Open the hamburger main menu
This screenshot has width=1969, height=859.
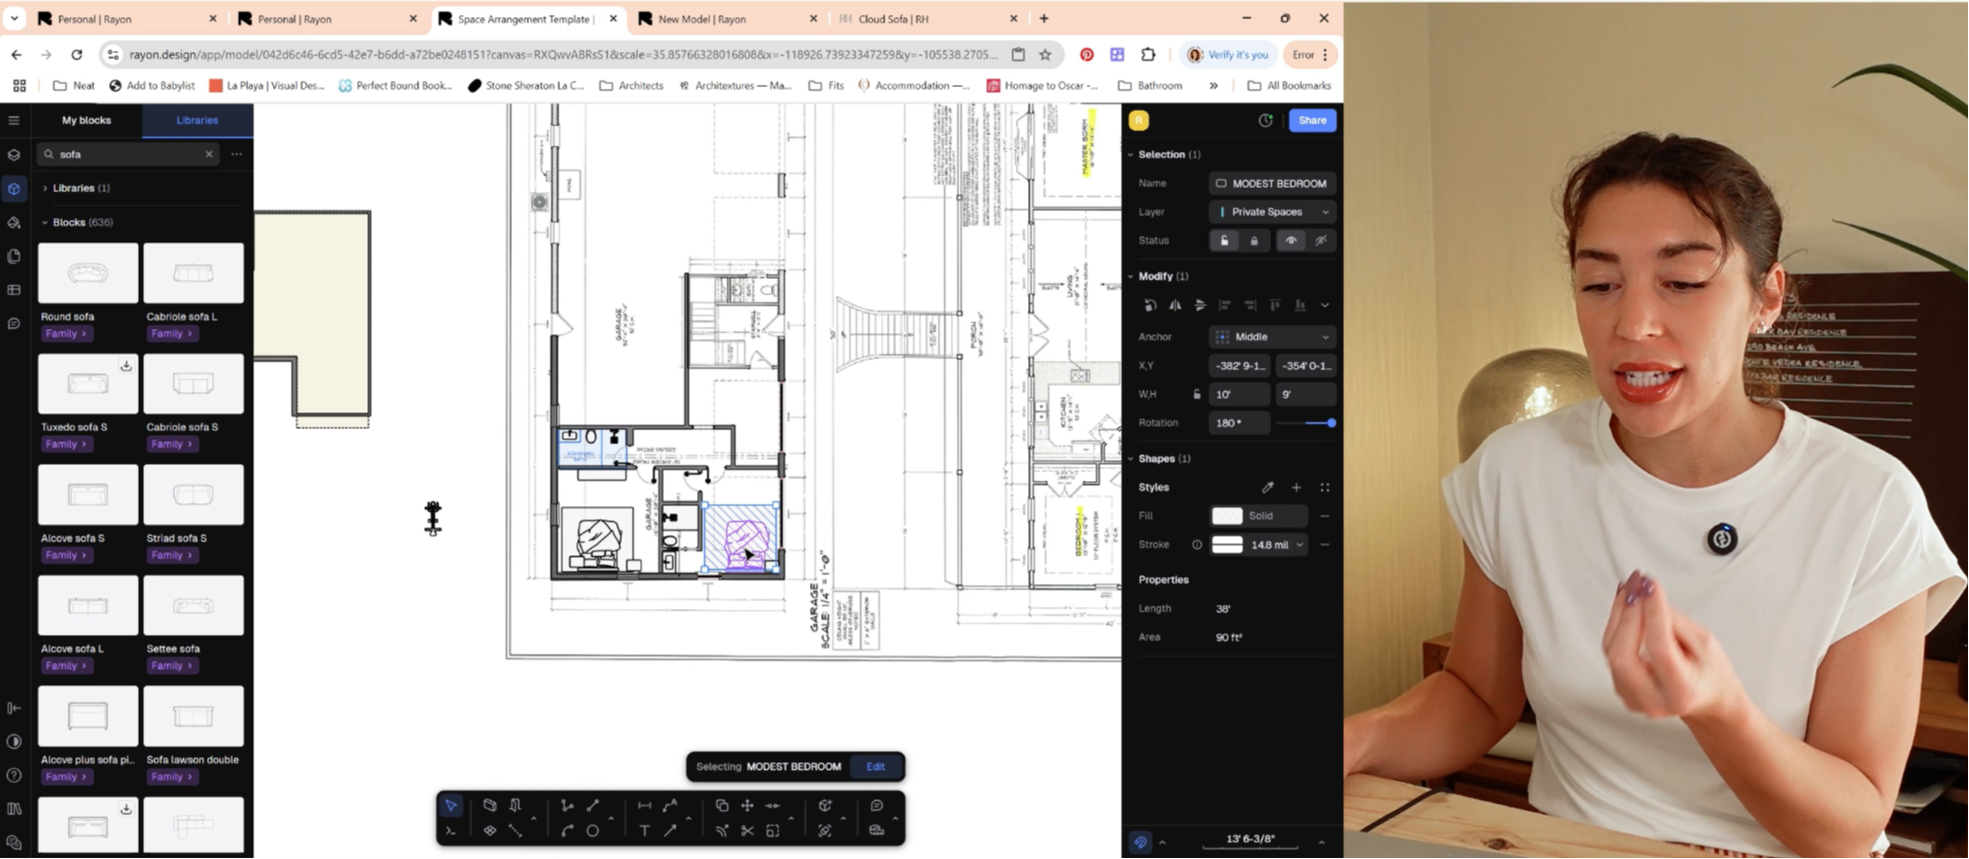coord(14,120)
